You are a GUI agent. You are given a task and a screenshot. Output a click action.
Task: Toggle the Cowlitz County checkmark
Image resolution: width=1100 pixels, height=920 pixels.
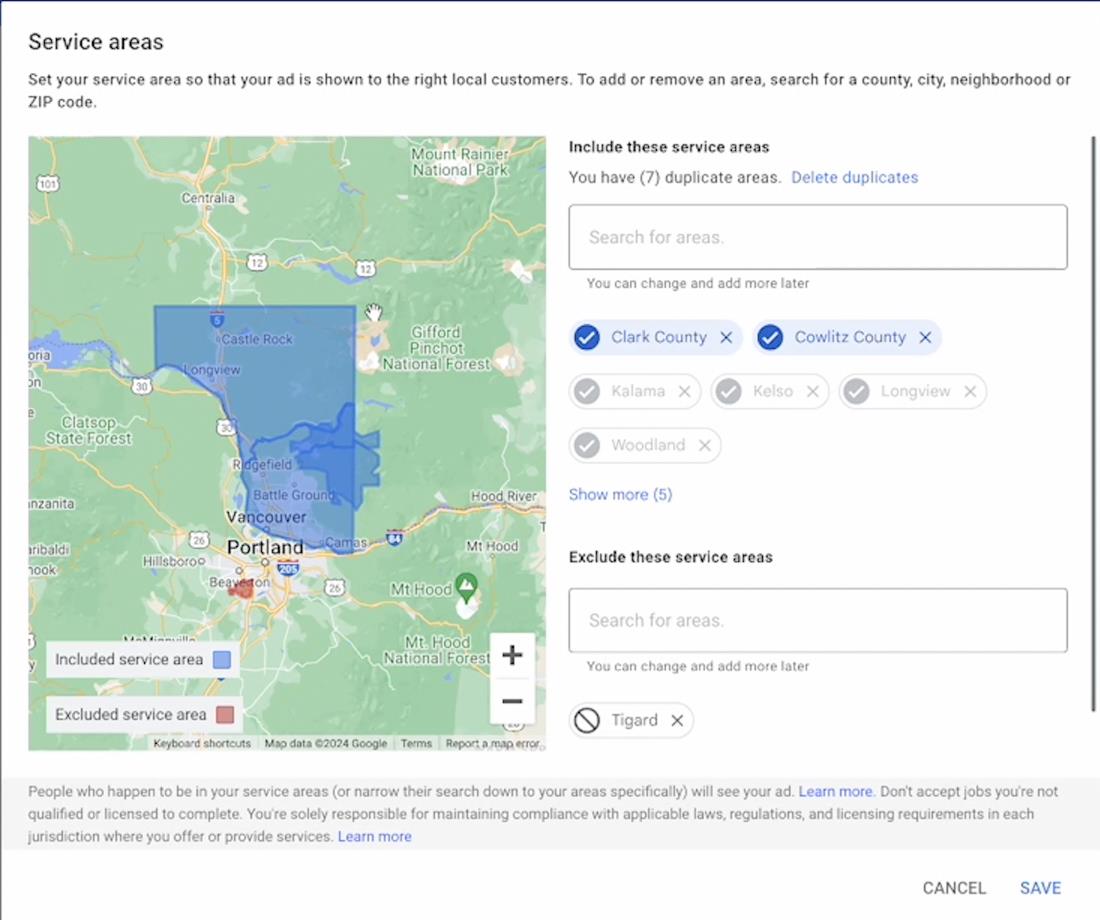coord(770,338)
